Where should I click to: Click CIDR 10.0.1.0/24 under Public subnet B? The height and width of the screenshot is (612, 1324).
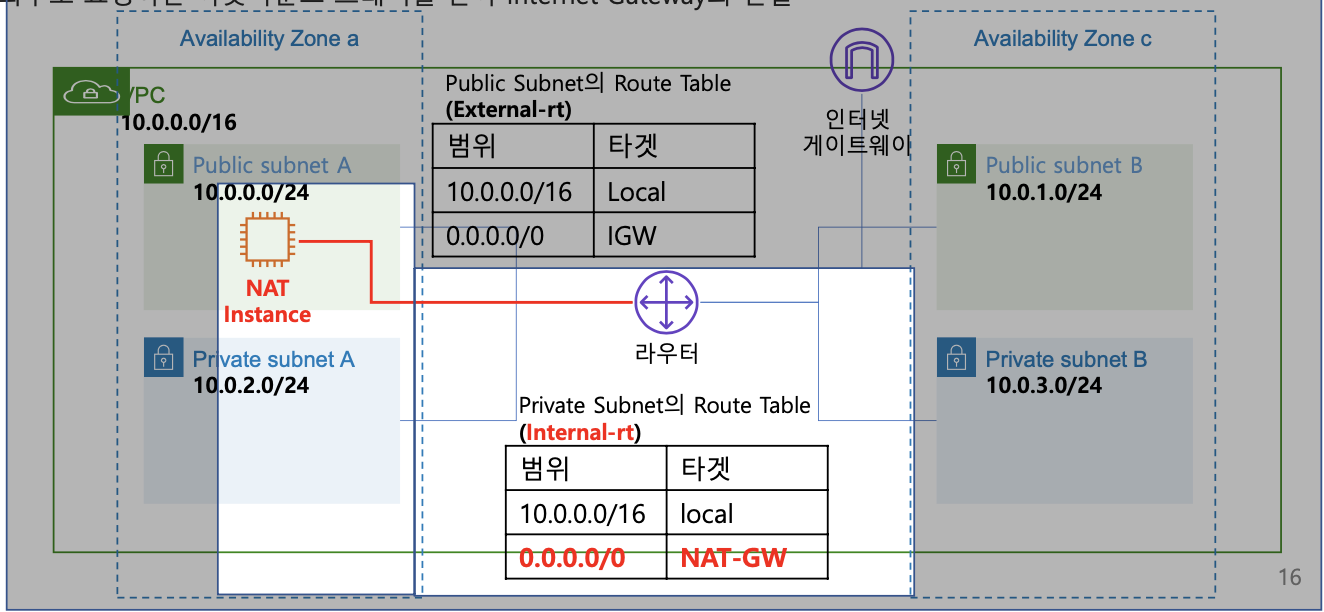pos(1044,191)
